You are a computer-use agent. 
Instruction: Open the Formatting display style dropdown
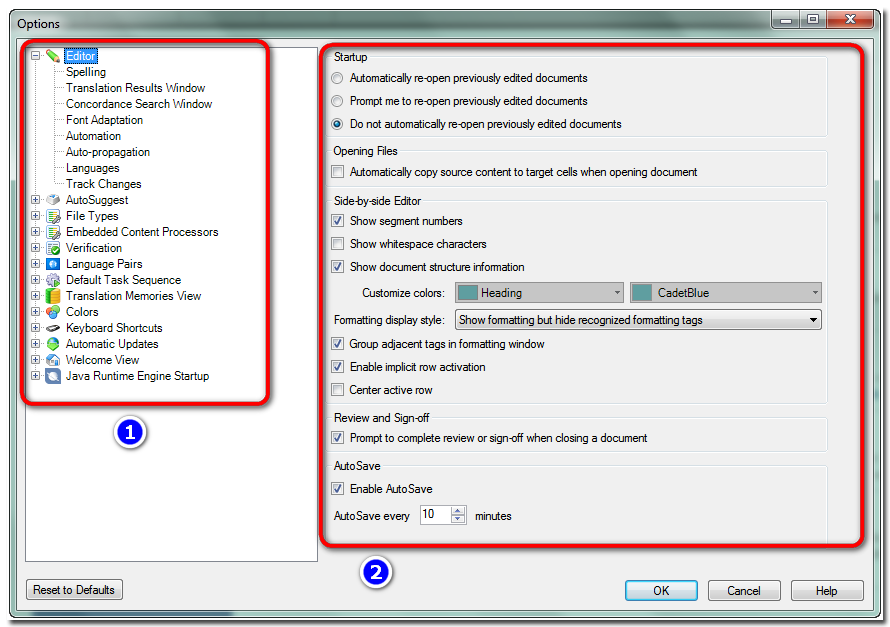638,320
